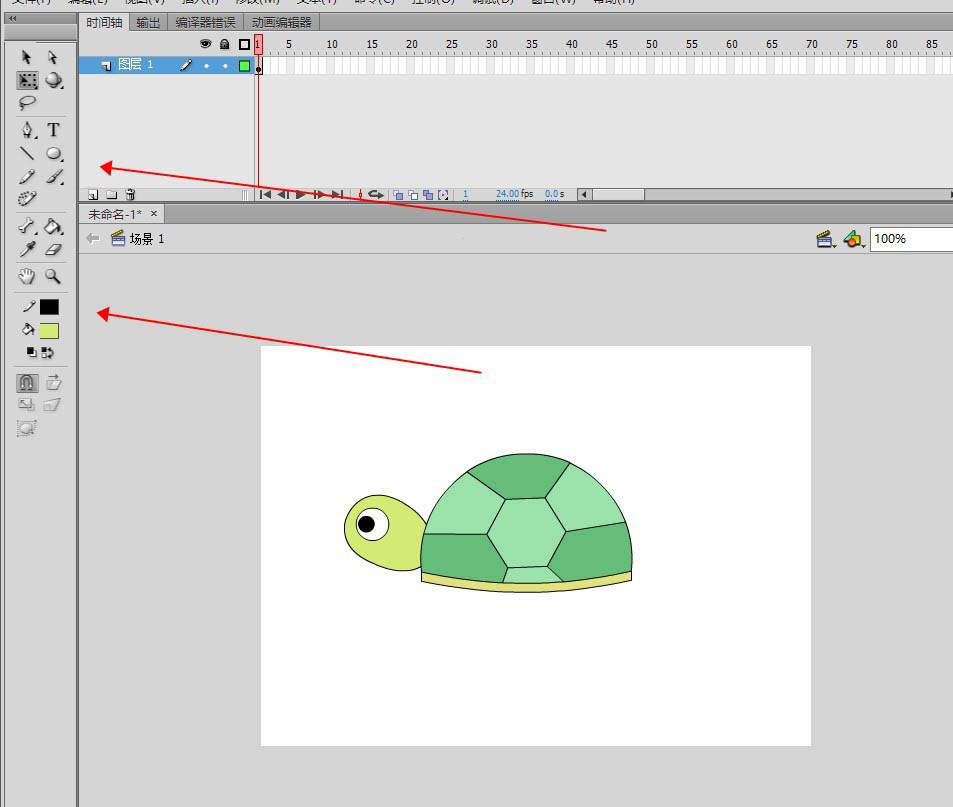Image resolution: width=953 pixels, height=807 pixels.
Task: Select the Free Transform tool
Action: [x=27, y=81]
